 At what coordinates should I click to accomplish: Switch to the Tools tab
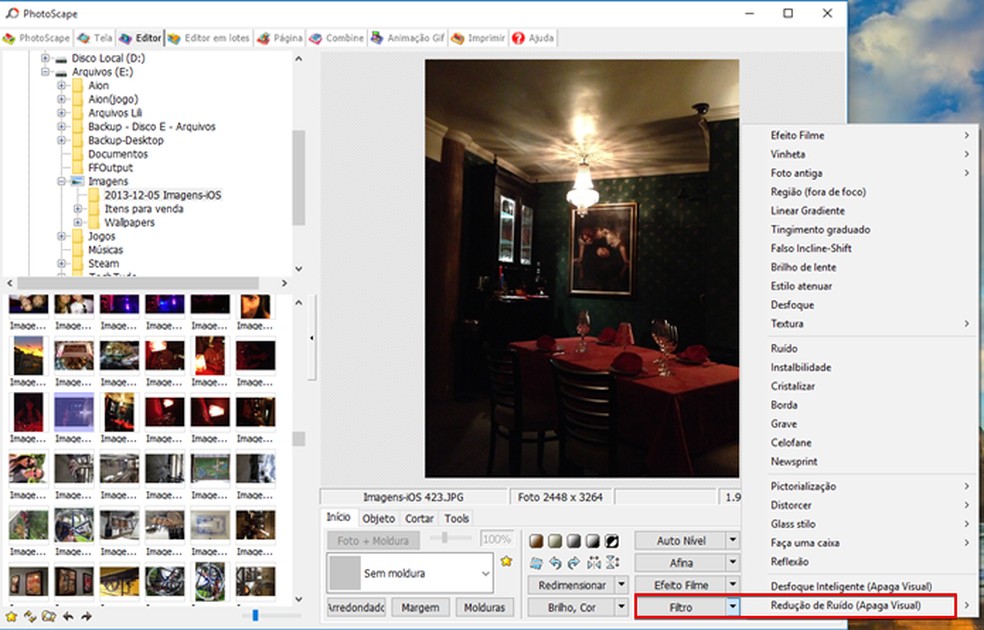457,518
